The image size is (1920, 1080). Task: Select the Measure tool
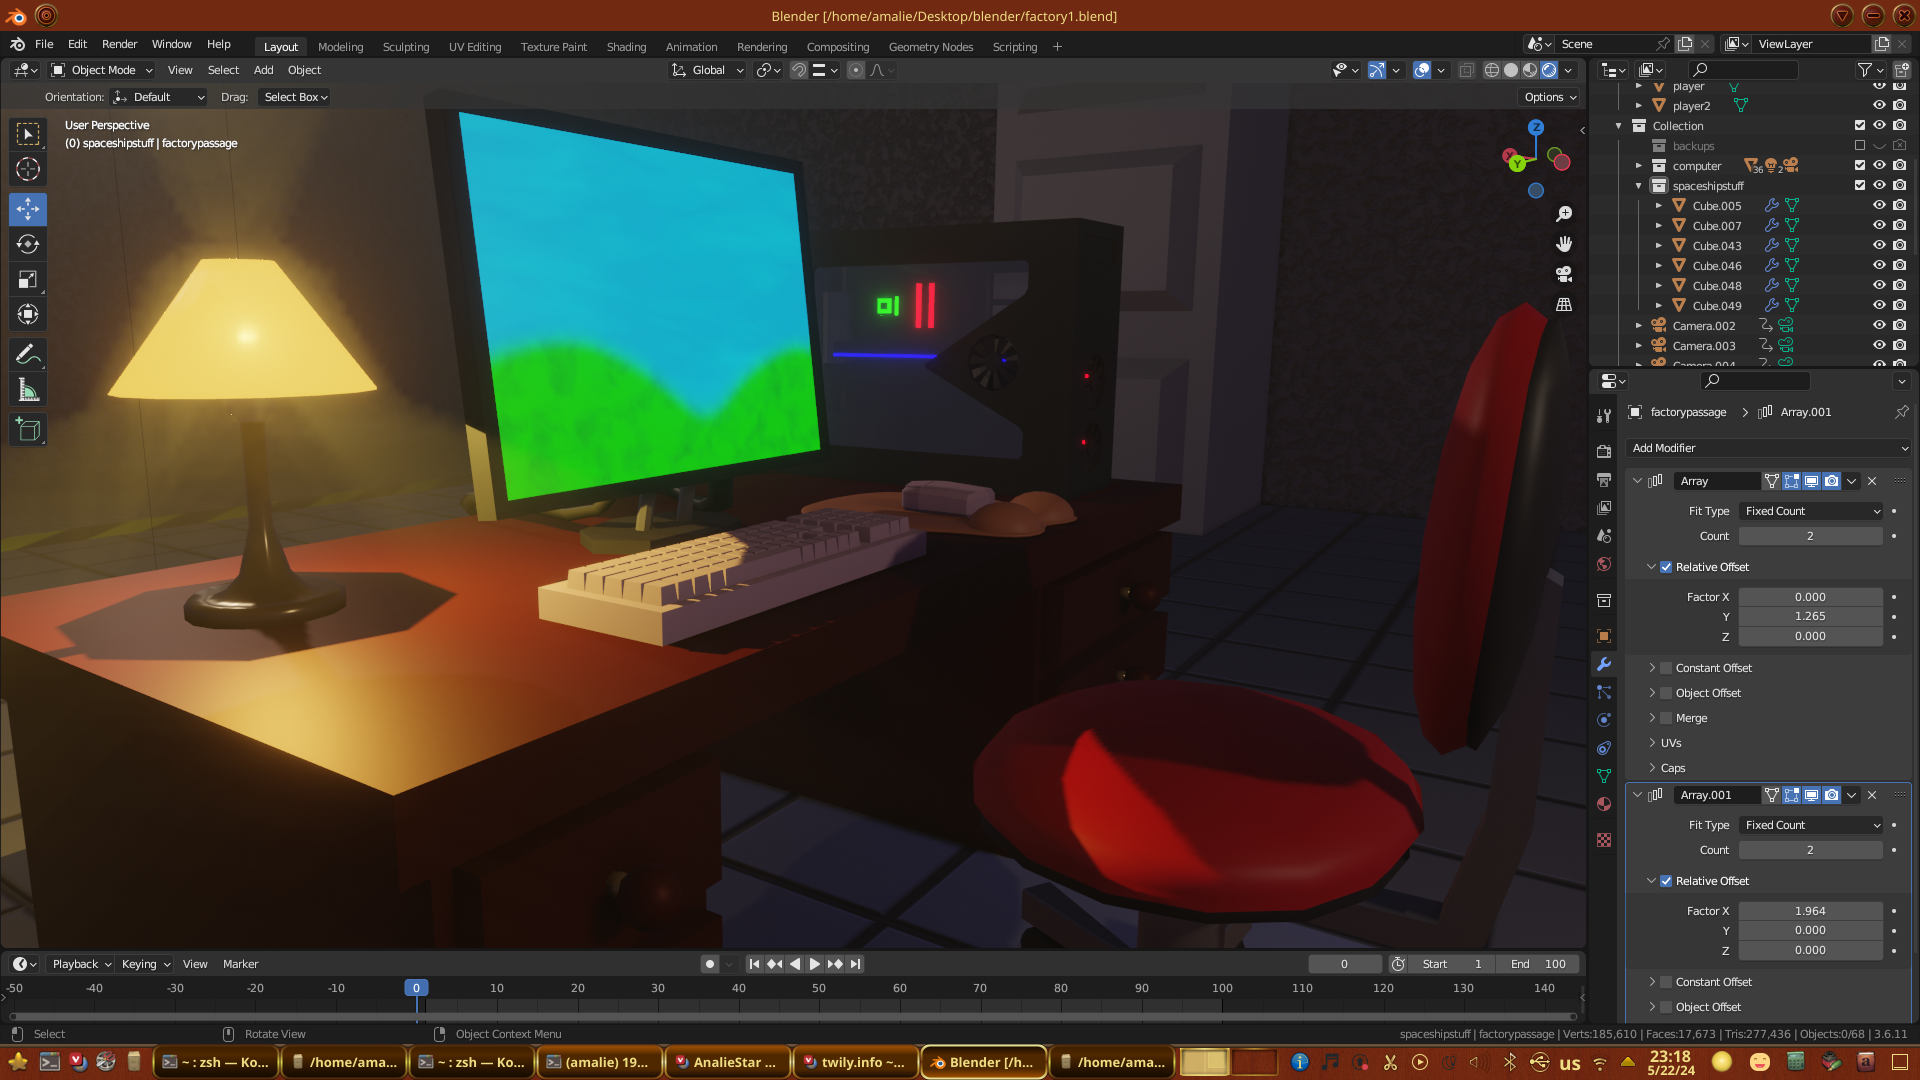click(28, 390)
